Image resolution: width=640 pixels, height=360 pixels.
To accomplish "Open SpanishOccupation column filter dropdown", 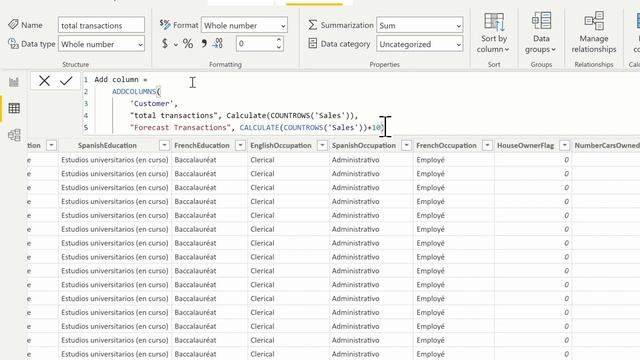I will [406, 145].
